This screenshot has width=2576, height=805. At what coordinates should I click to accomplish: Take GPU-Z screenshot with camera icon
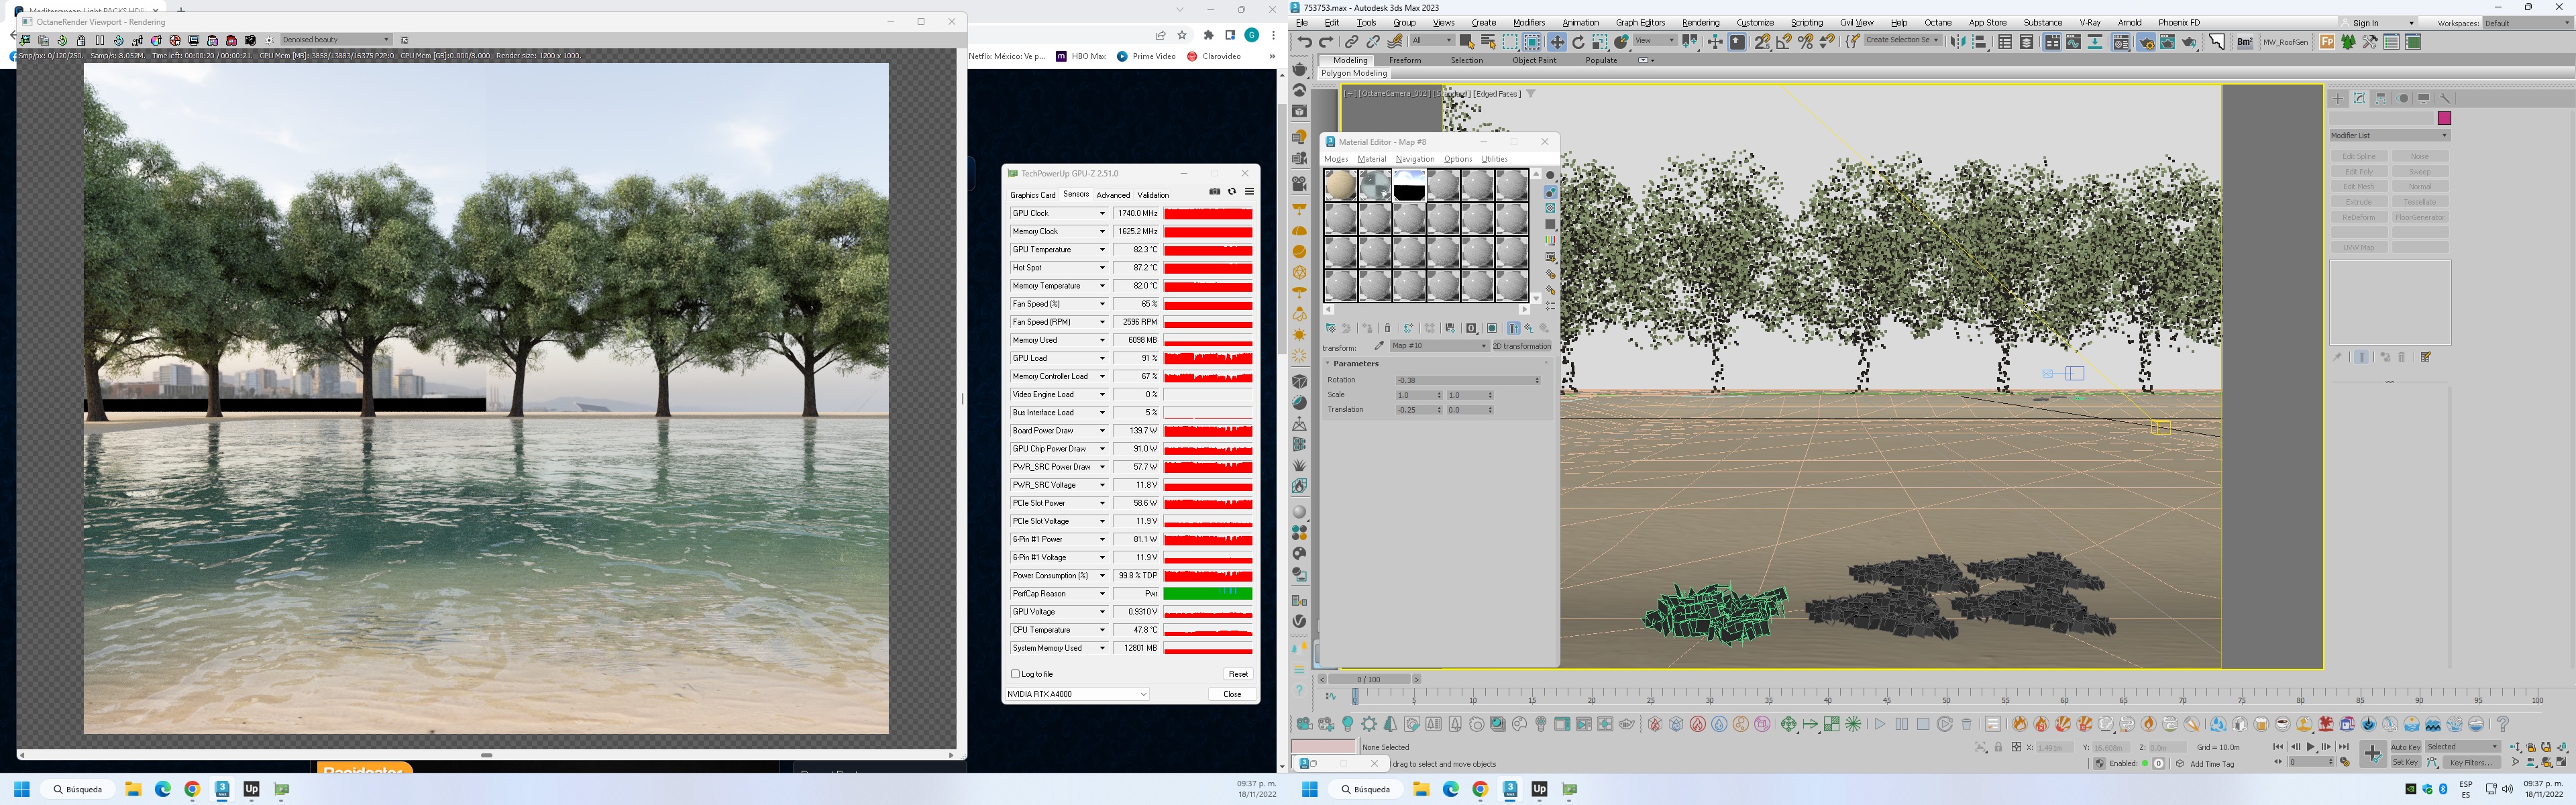tap(1215, 192)
